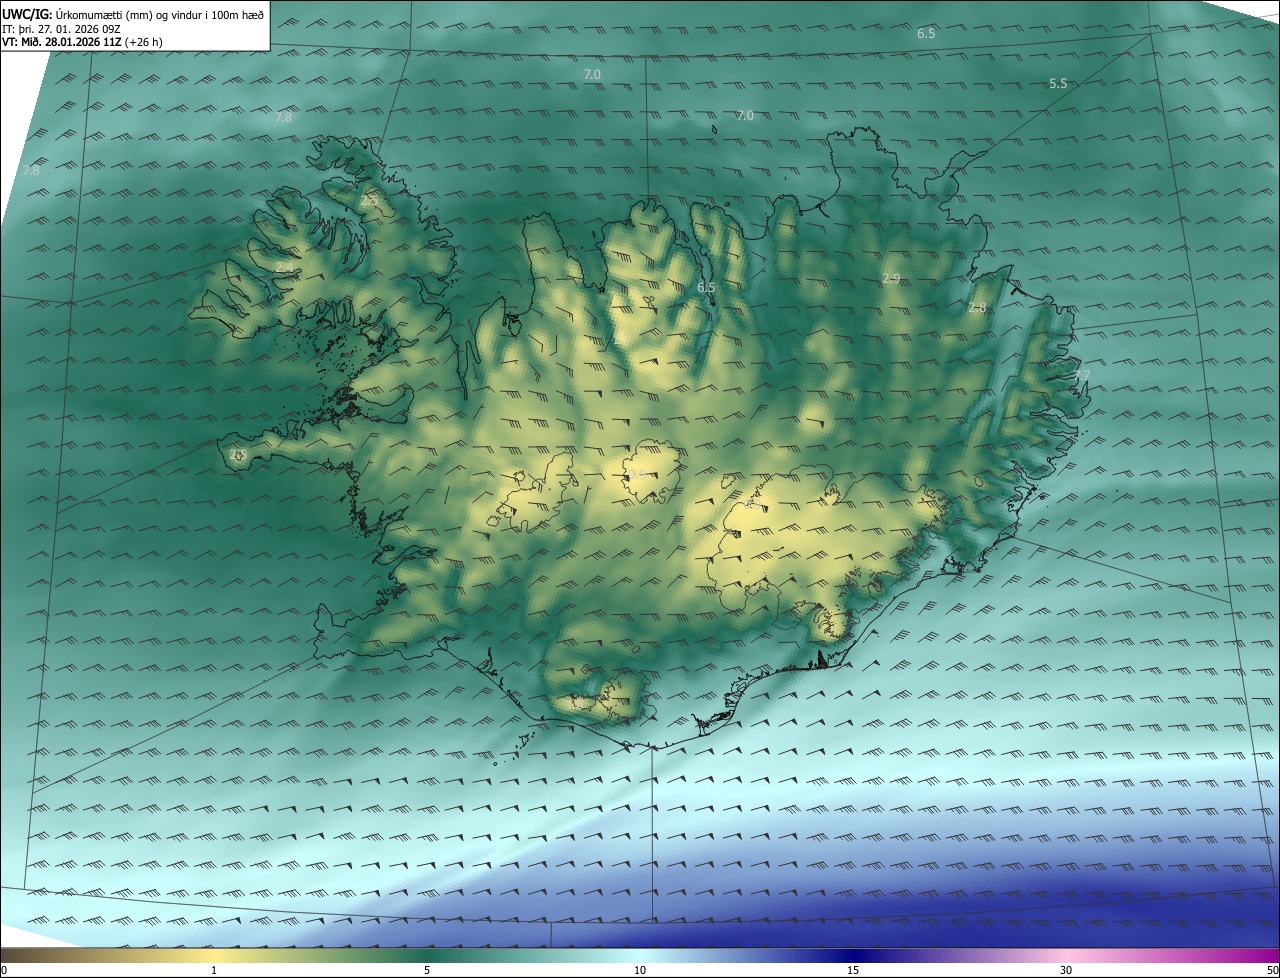Click the 7.7 value label at the east coast
Image resolution: width=1280 pixels, height=978 pixels.
point(1081,376)
